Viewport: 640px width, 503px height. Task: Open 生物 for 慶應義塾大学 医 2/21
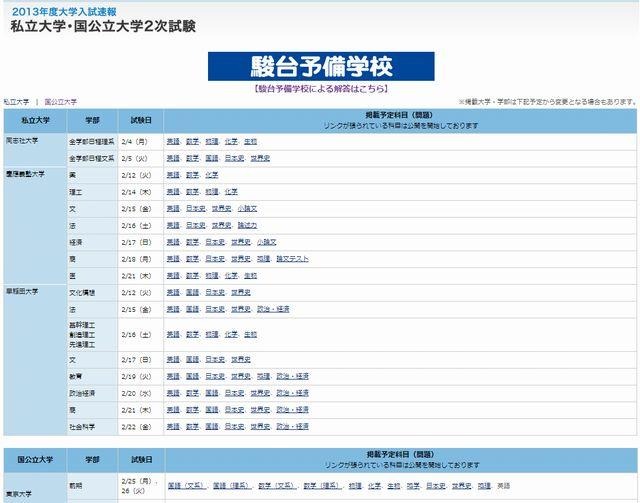(250, 276)
